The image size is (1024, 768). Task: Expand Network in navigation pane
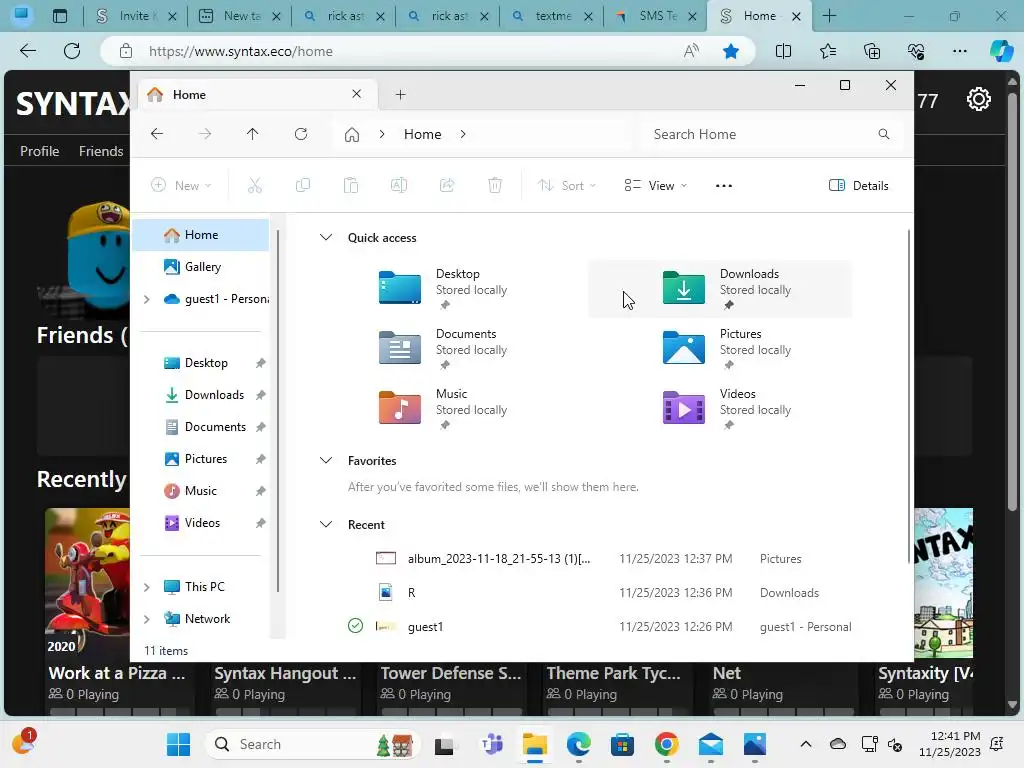pos(147,619)
